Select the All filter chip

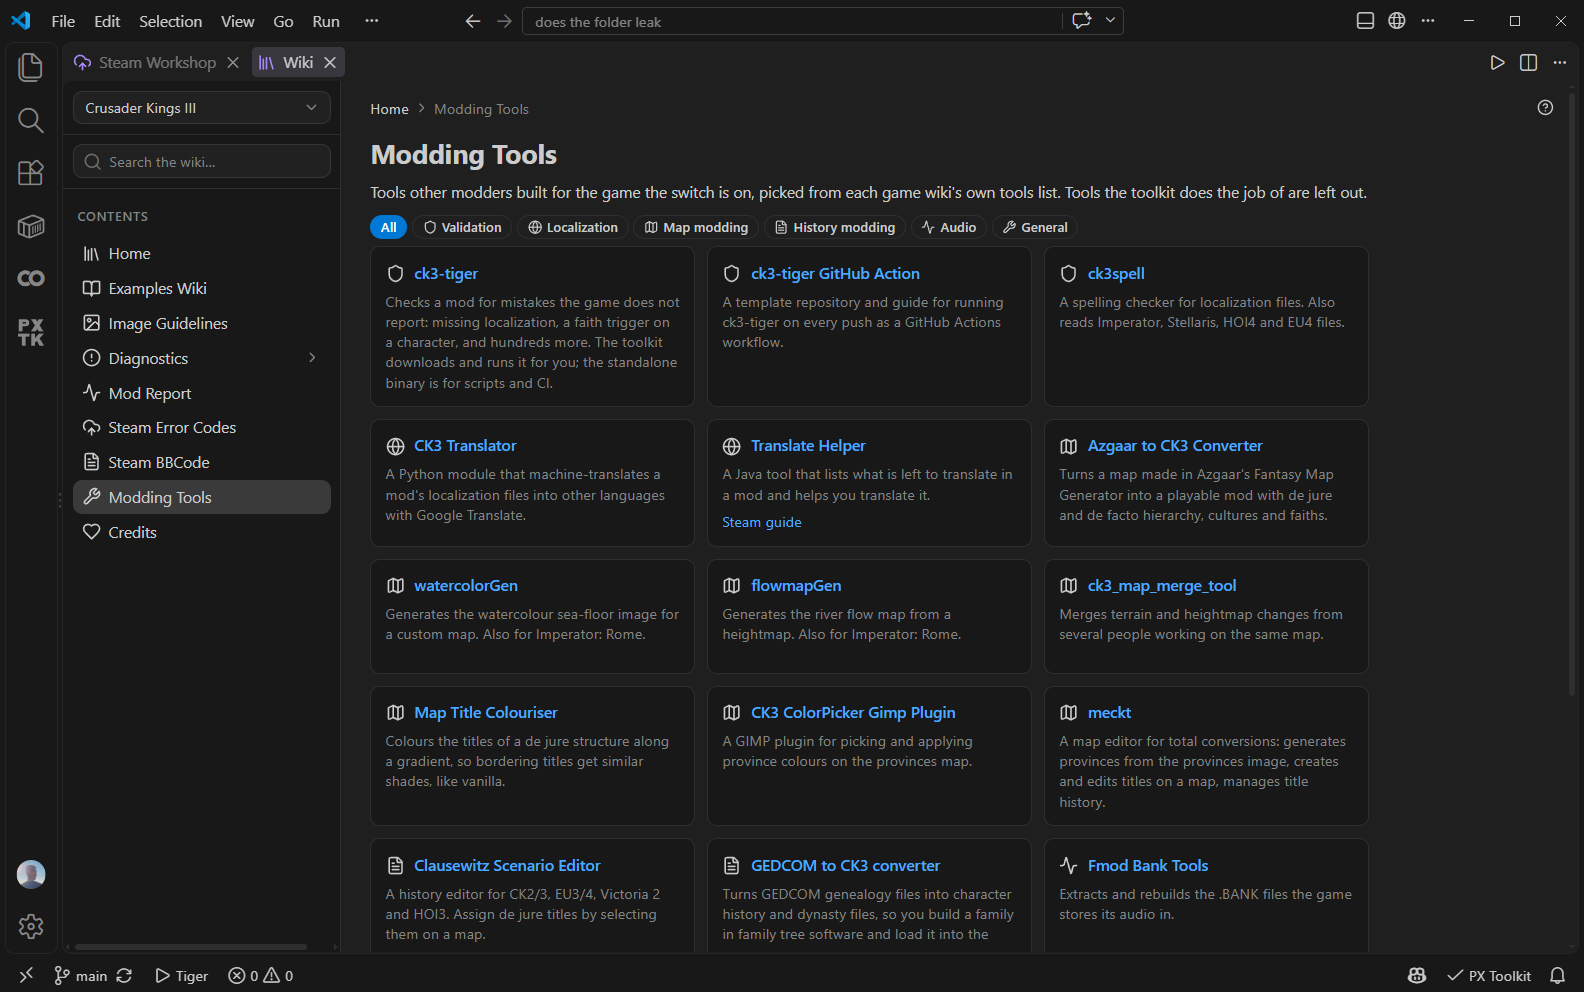(x=389, y=227)
